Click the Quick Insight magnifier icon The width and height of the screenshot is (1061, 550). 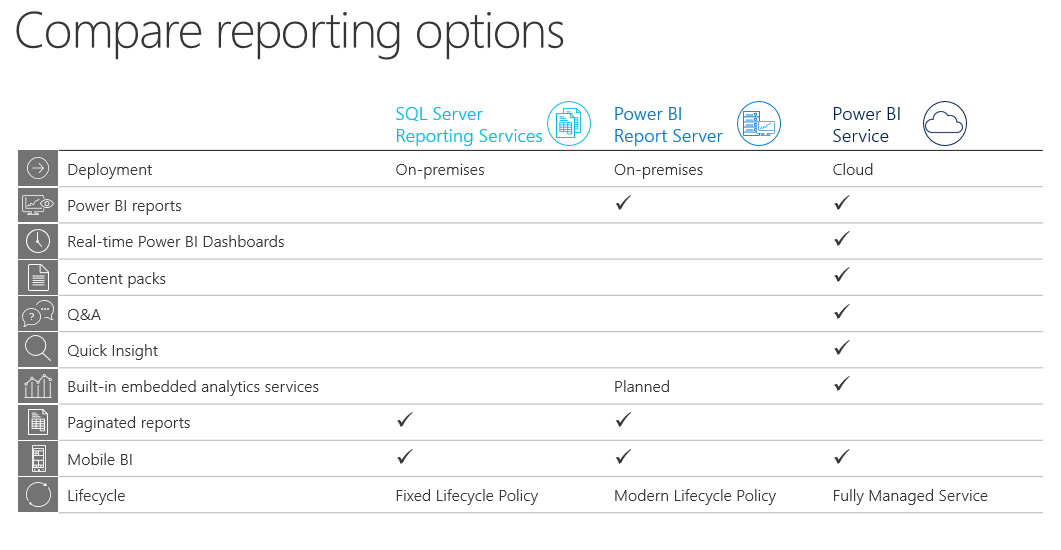pos(38,350)
